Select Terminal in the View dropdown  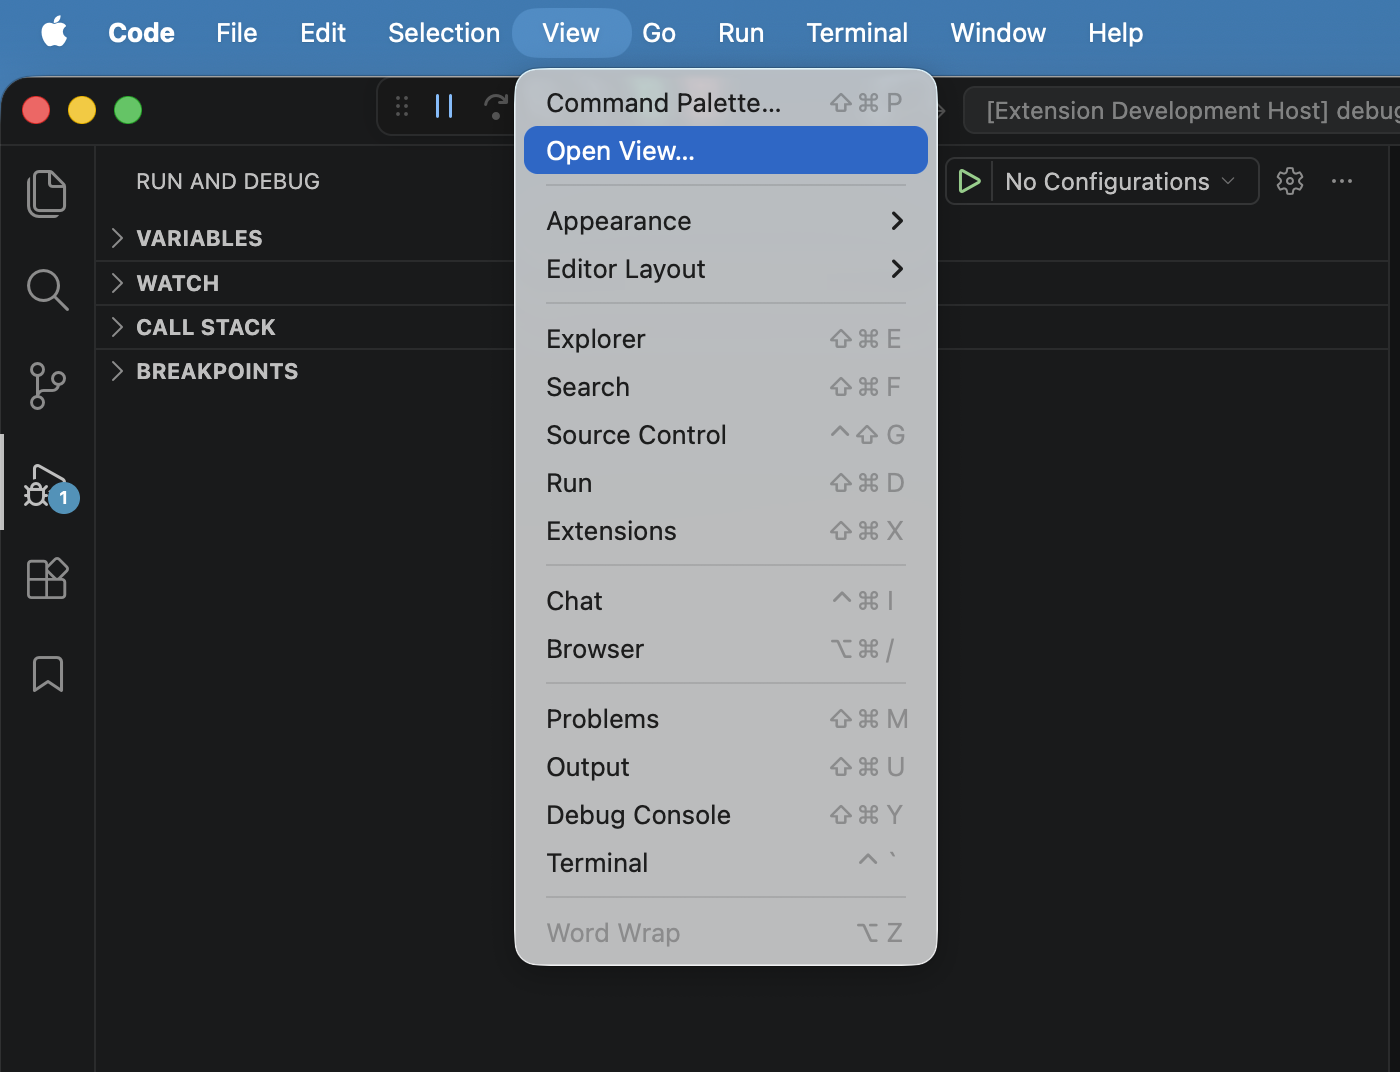726,863
